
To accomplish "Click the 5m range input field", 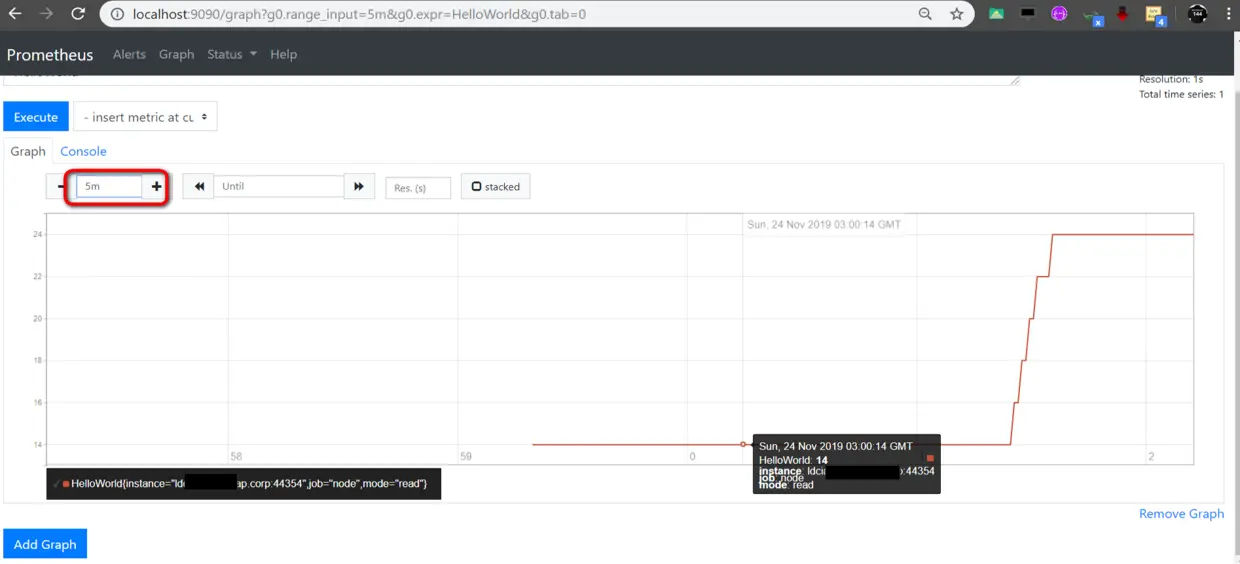I will click(110, 187).
